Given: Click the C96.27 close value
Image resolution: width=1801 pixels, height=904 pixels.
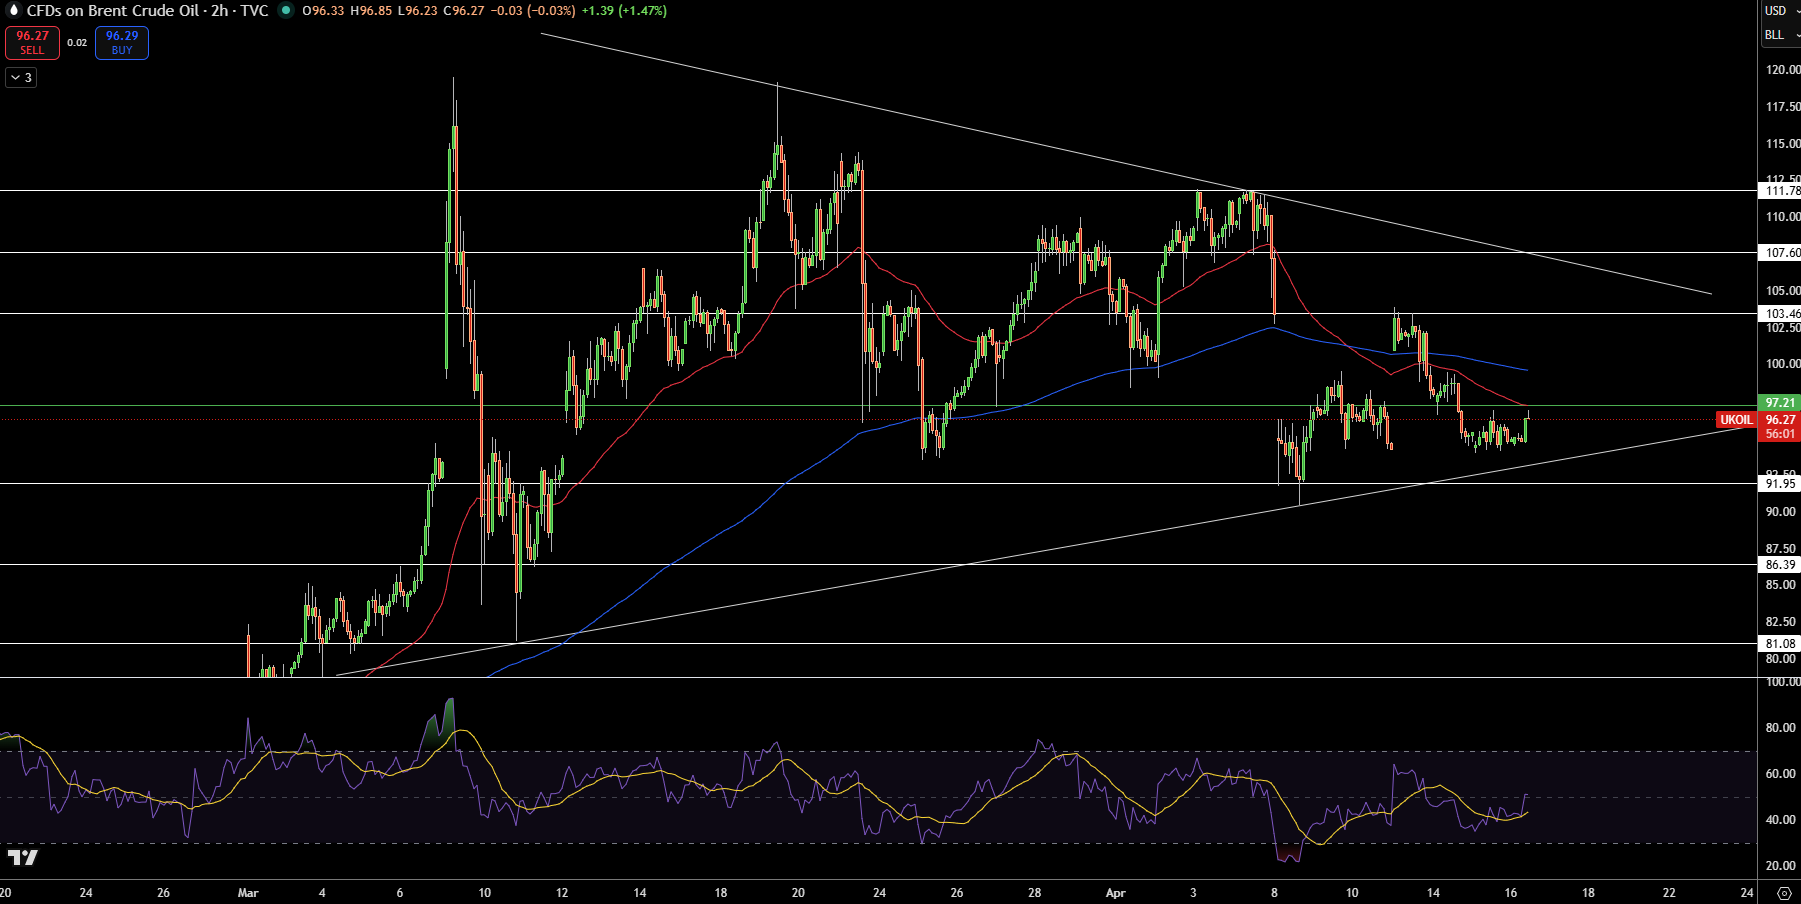Looking at the screenshot, I should tap(464, 11).
